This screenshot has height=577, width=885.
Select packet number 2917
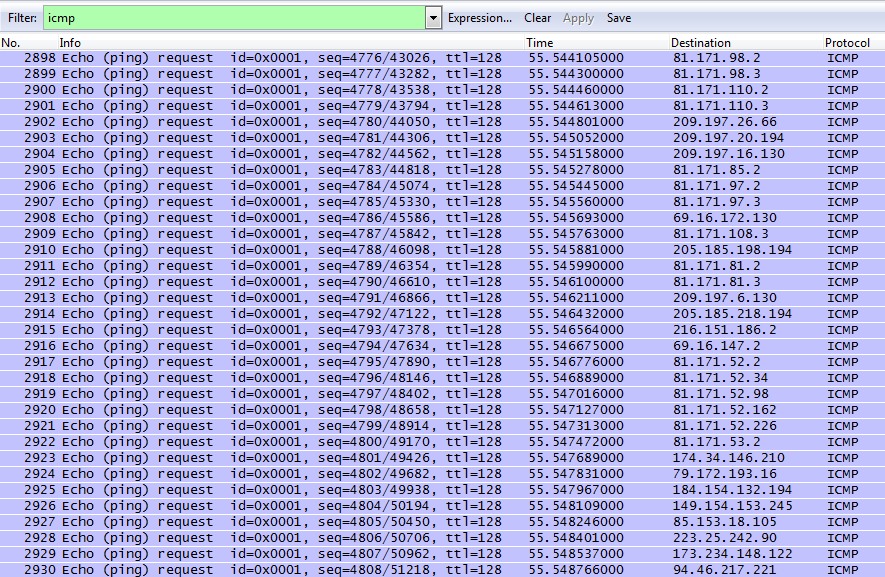(442, 362)
